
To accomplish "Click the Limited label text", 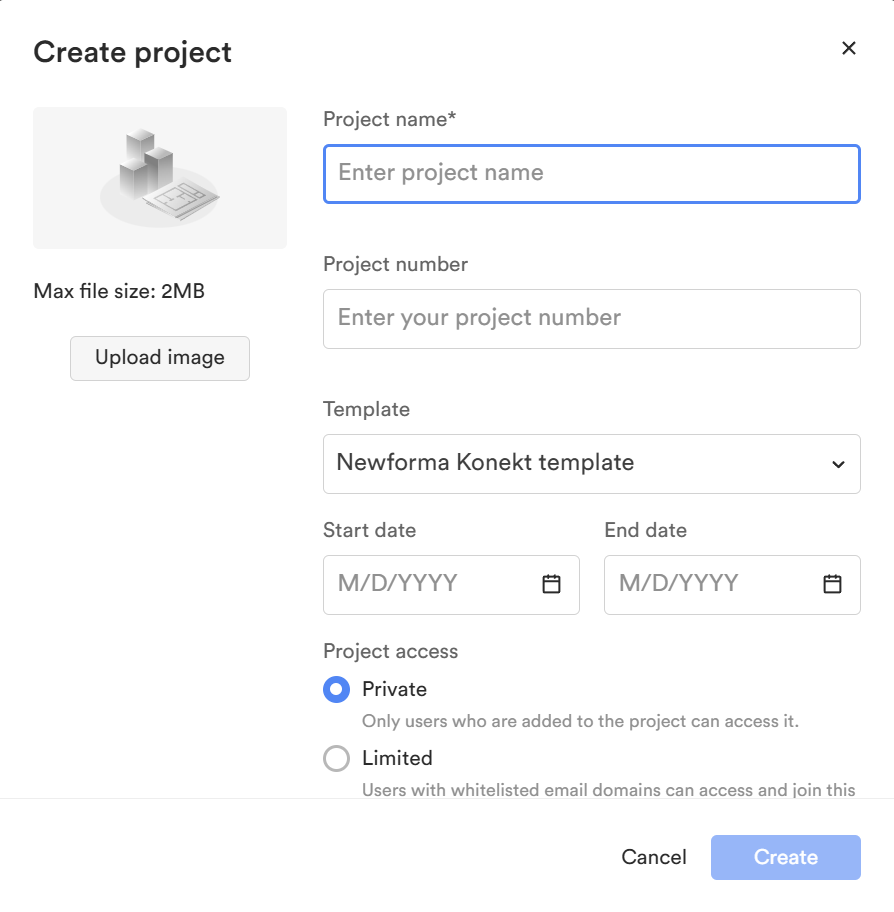I will tap(397, 758).
